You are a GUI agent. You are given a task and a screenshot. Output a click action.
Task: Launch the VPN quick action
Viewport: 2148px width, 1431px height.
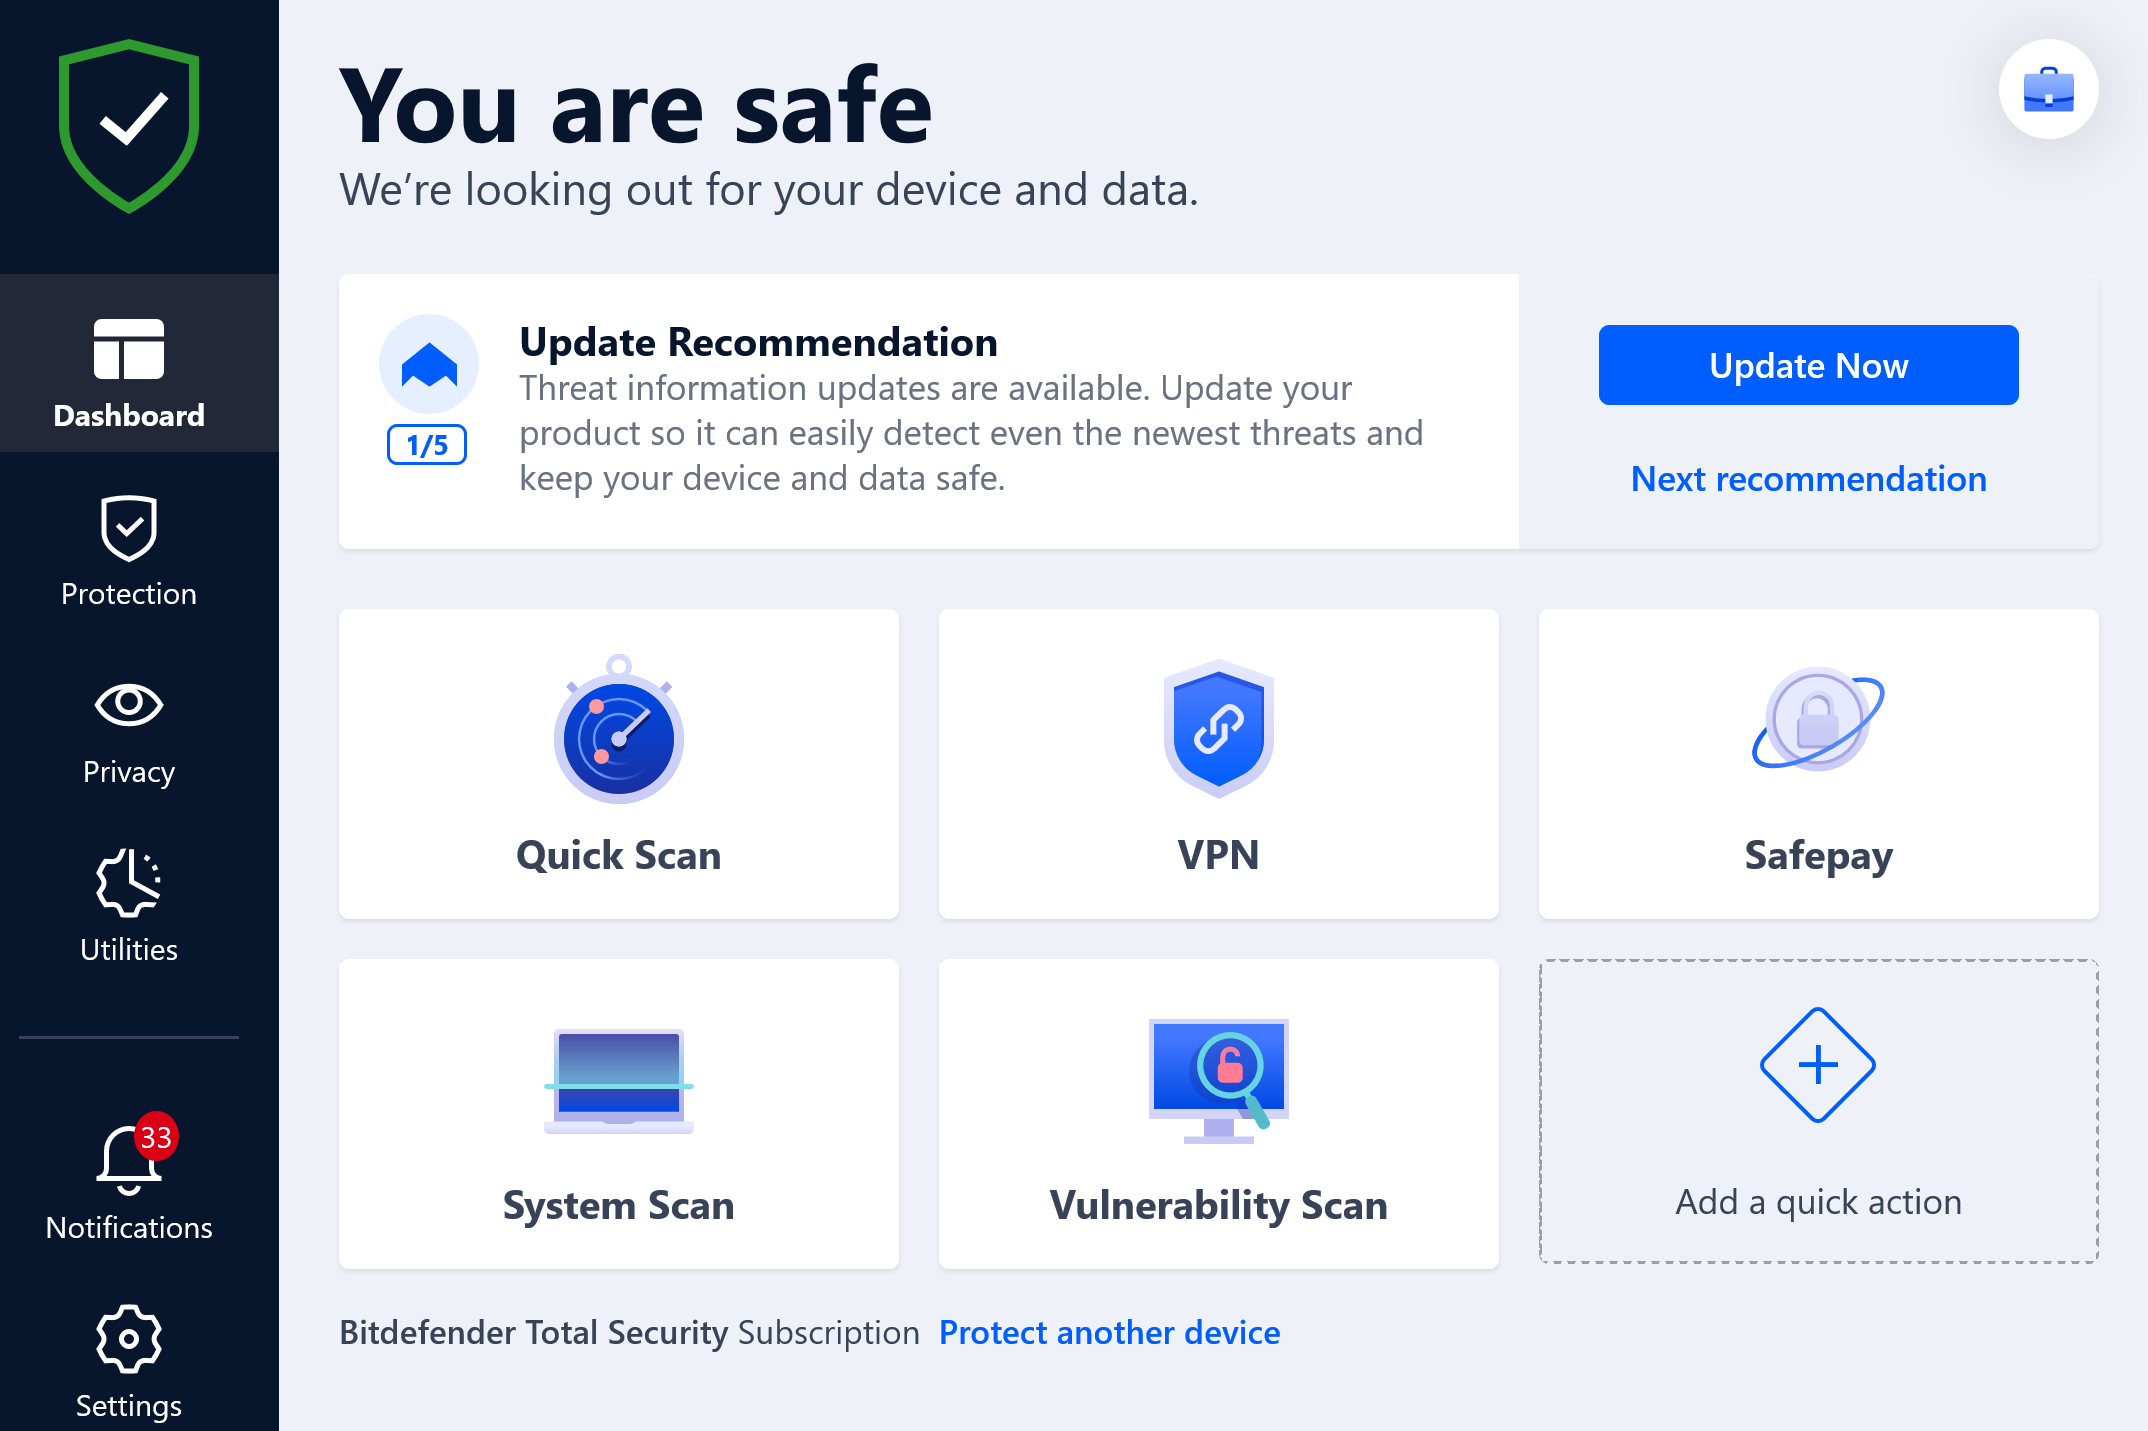coord(1219,764)
